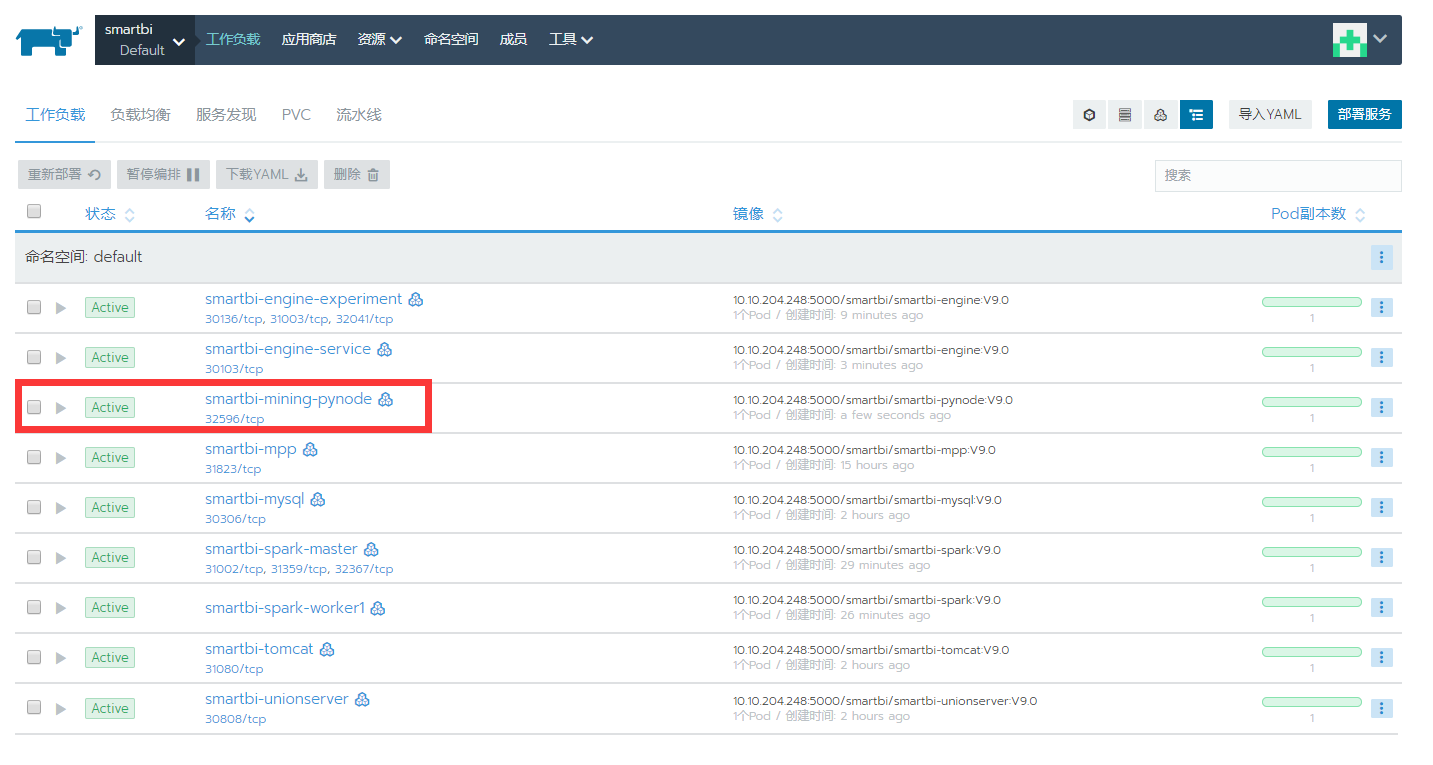Expand the smartbi-mpp row triangle

61,457
